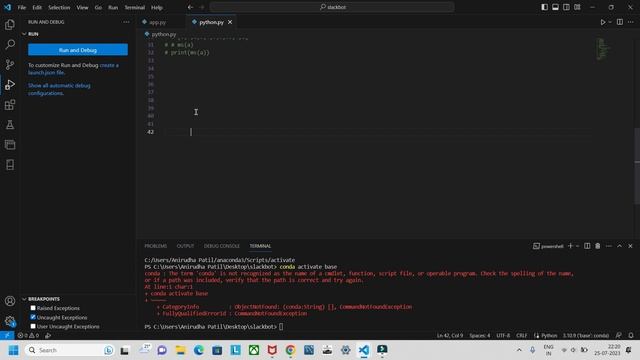Run Python file with the play icon
Screen dimensions: 640x360
[x=603, y=22]
